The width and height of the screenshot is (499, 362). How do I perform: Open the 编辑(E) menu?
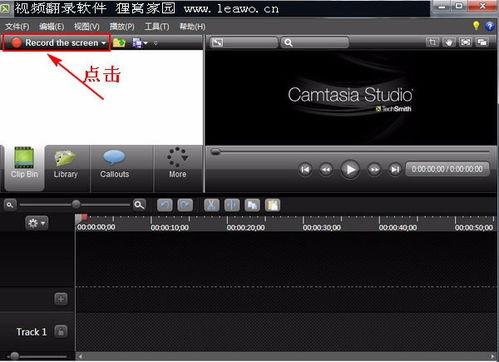[x=51, y=27]
